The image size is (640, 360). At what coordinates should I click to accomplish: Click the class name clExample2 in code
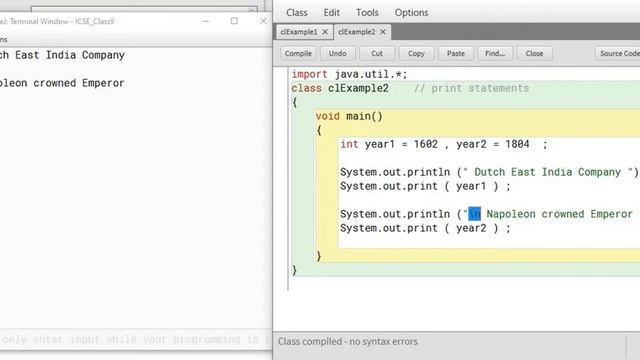coord(358,89)
